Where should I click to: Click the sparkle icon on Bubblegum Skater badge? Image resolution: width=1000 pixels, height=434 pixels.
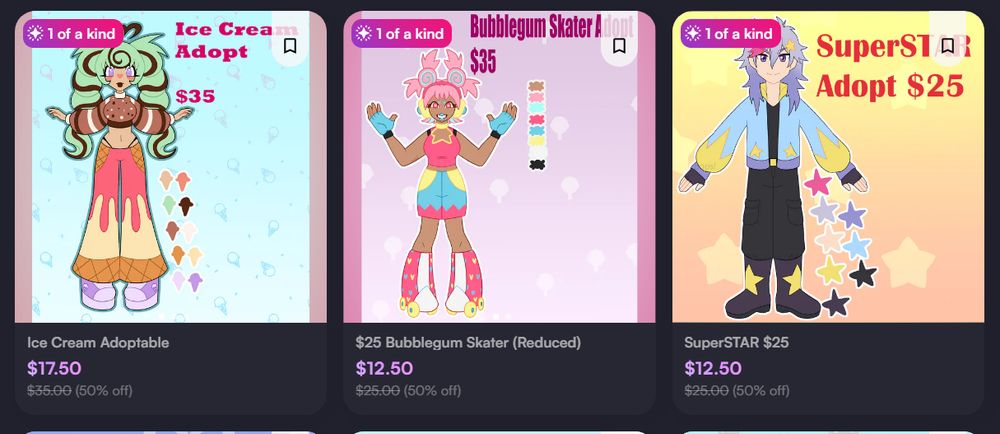364,34
